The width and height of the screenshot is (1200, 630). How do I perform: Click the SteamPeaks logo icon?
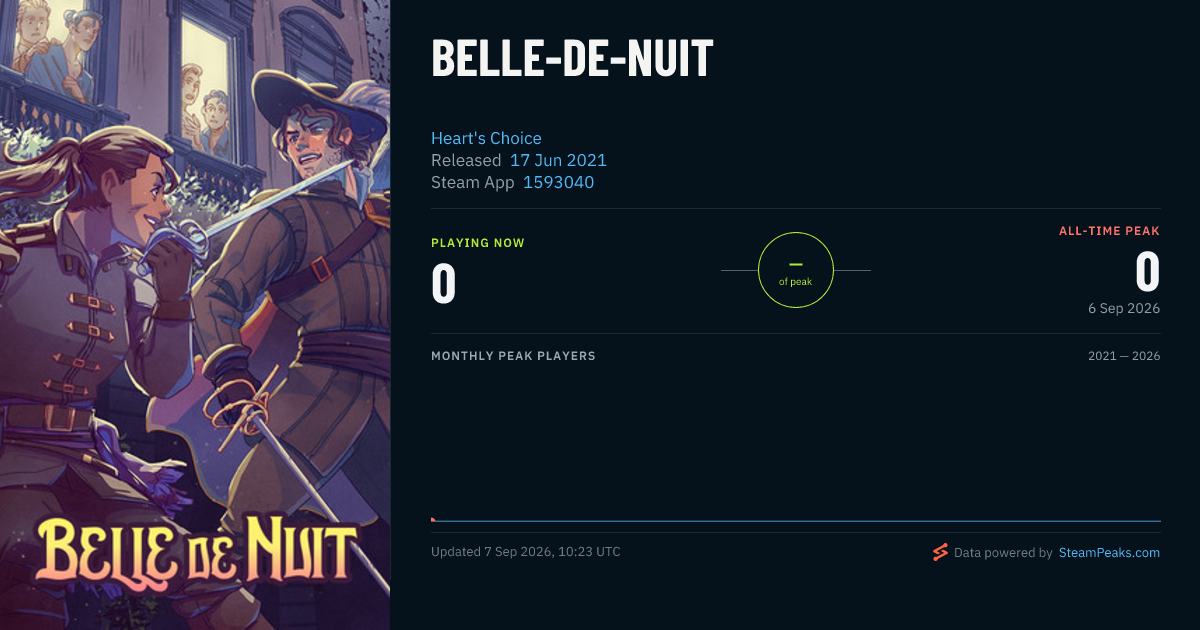click(940, 552)
